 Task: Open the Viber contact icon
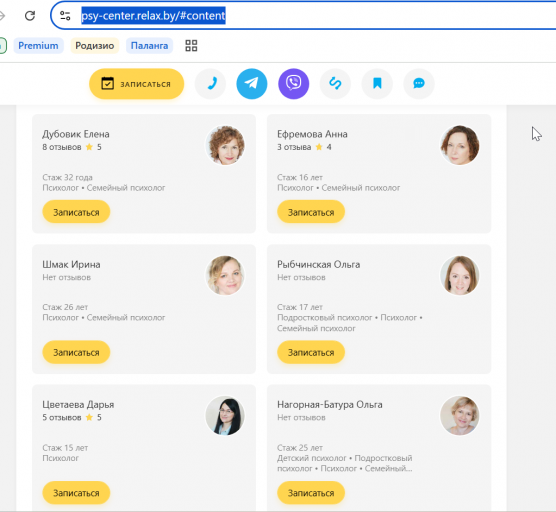point(294,84)
